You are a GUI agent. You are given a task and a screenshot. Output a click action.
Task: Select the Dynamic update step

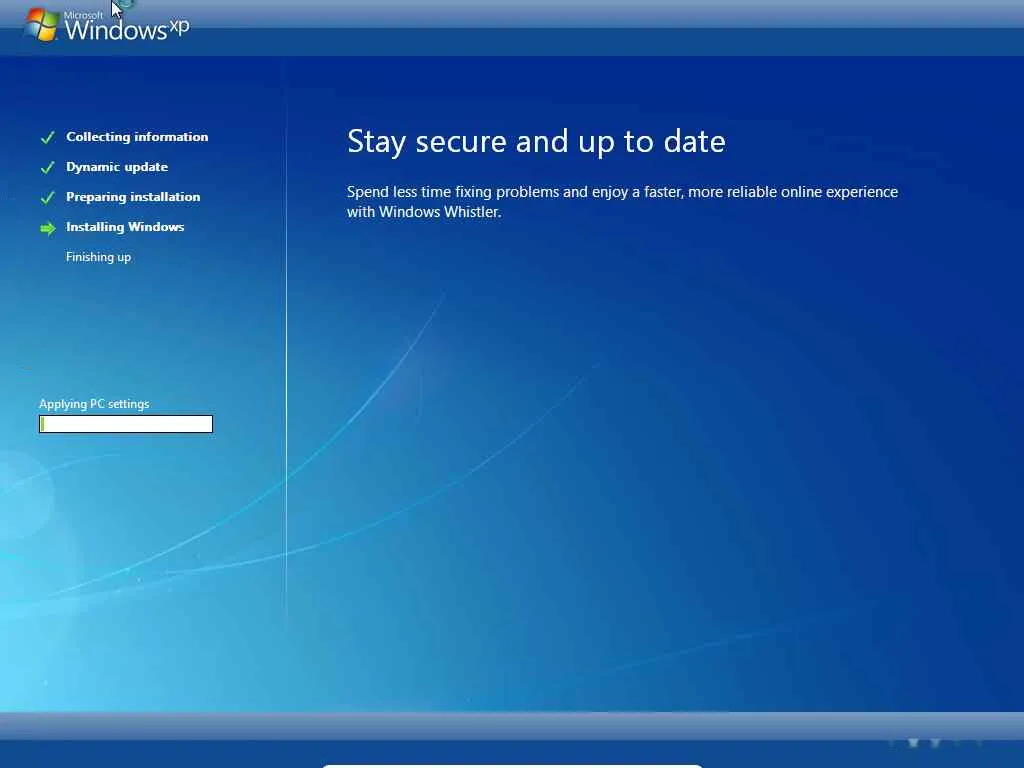[117, 167]
